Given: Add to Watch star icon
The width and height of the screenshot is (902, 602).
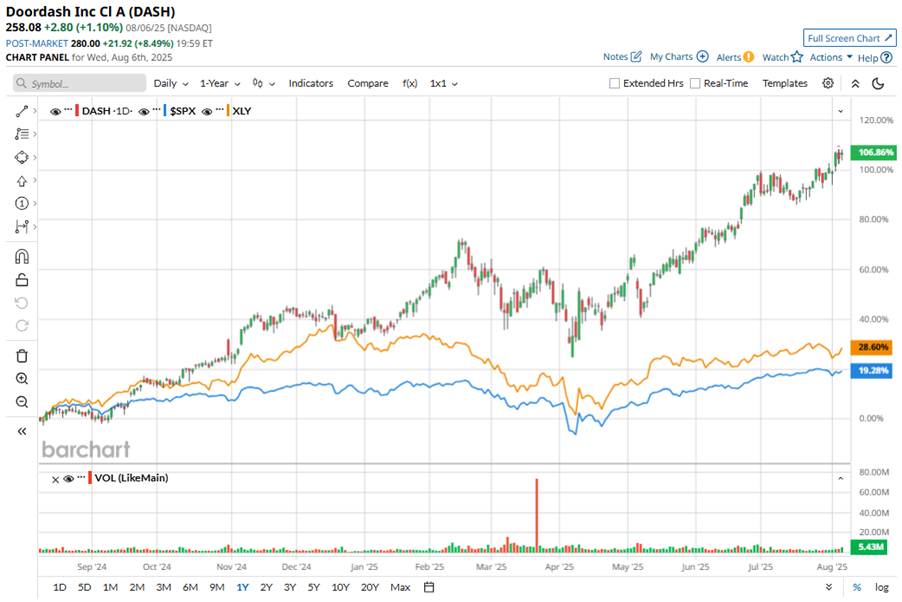Looking at the screenshot, I should tap(797, 57).
